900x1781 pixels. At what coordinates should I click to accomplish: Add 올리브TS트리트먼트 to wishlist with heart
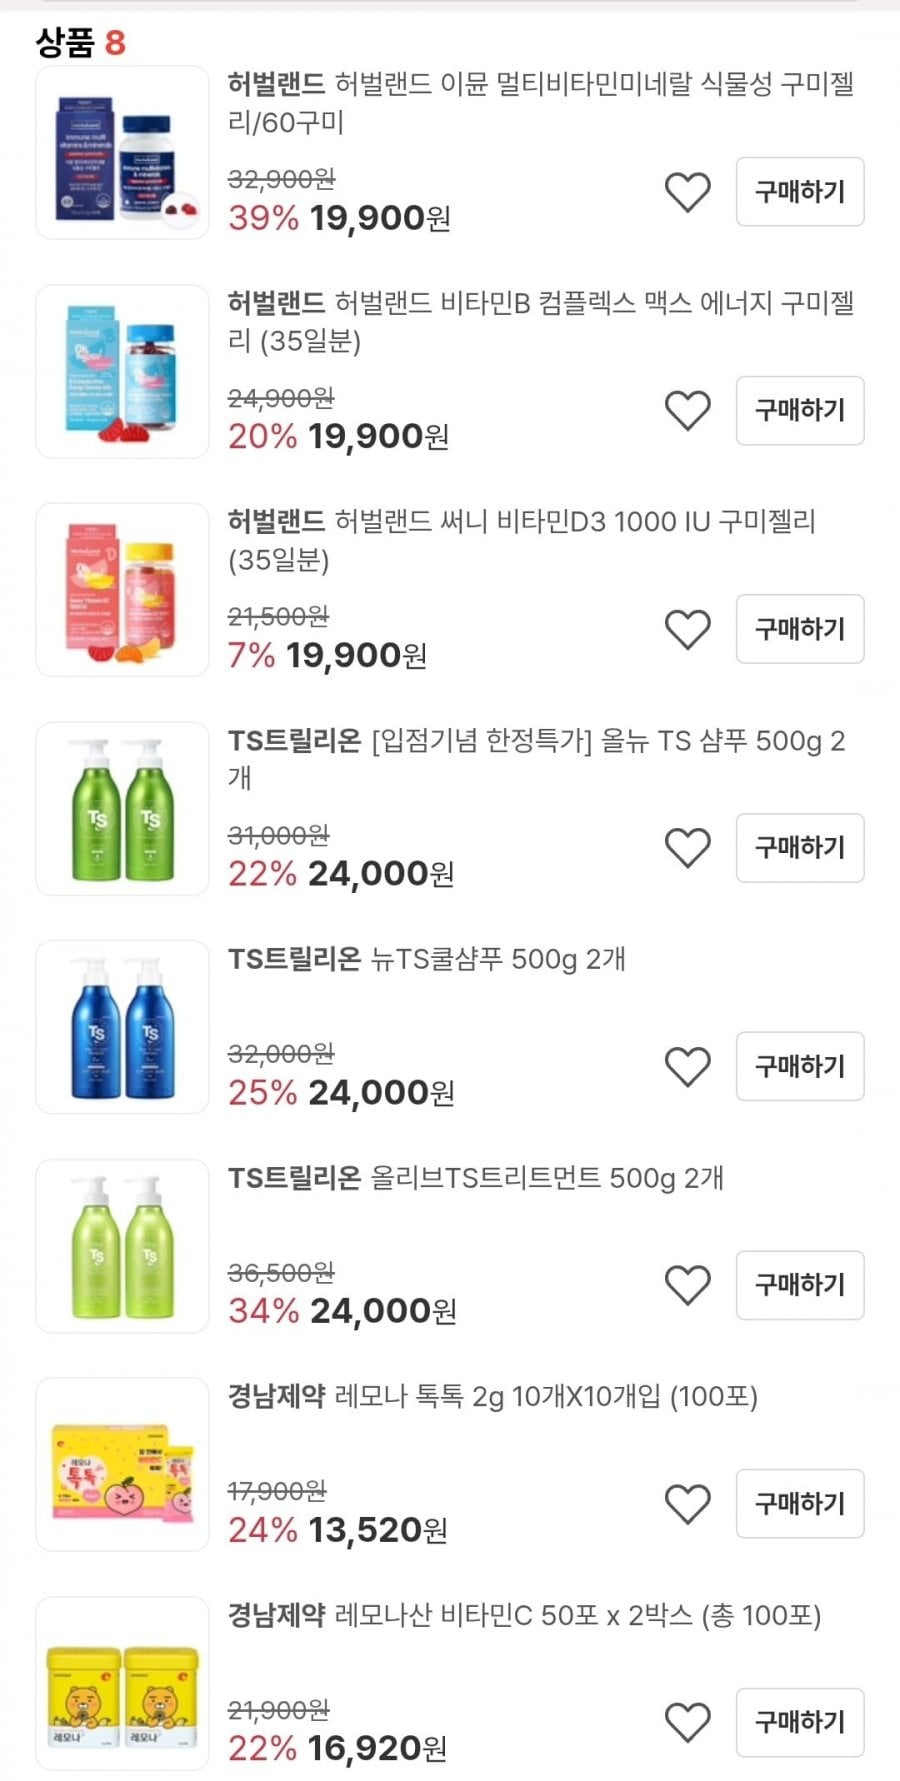pyautogui.click(x=687, y=1285)
